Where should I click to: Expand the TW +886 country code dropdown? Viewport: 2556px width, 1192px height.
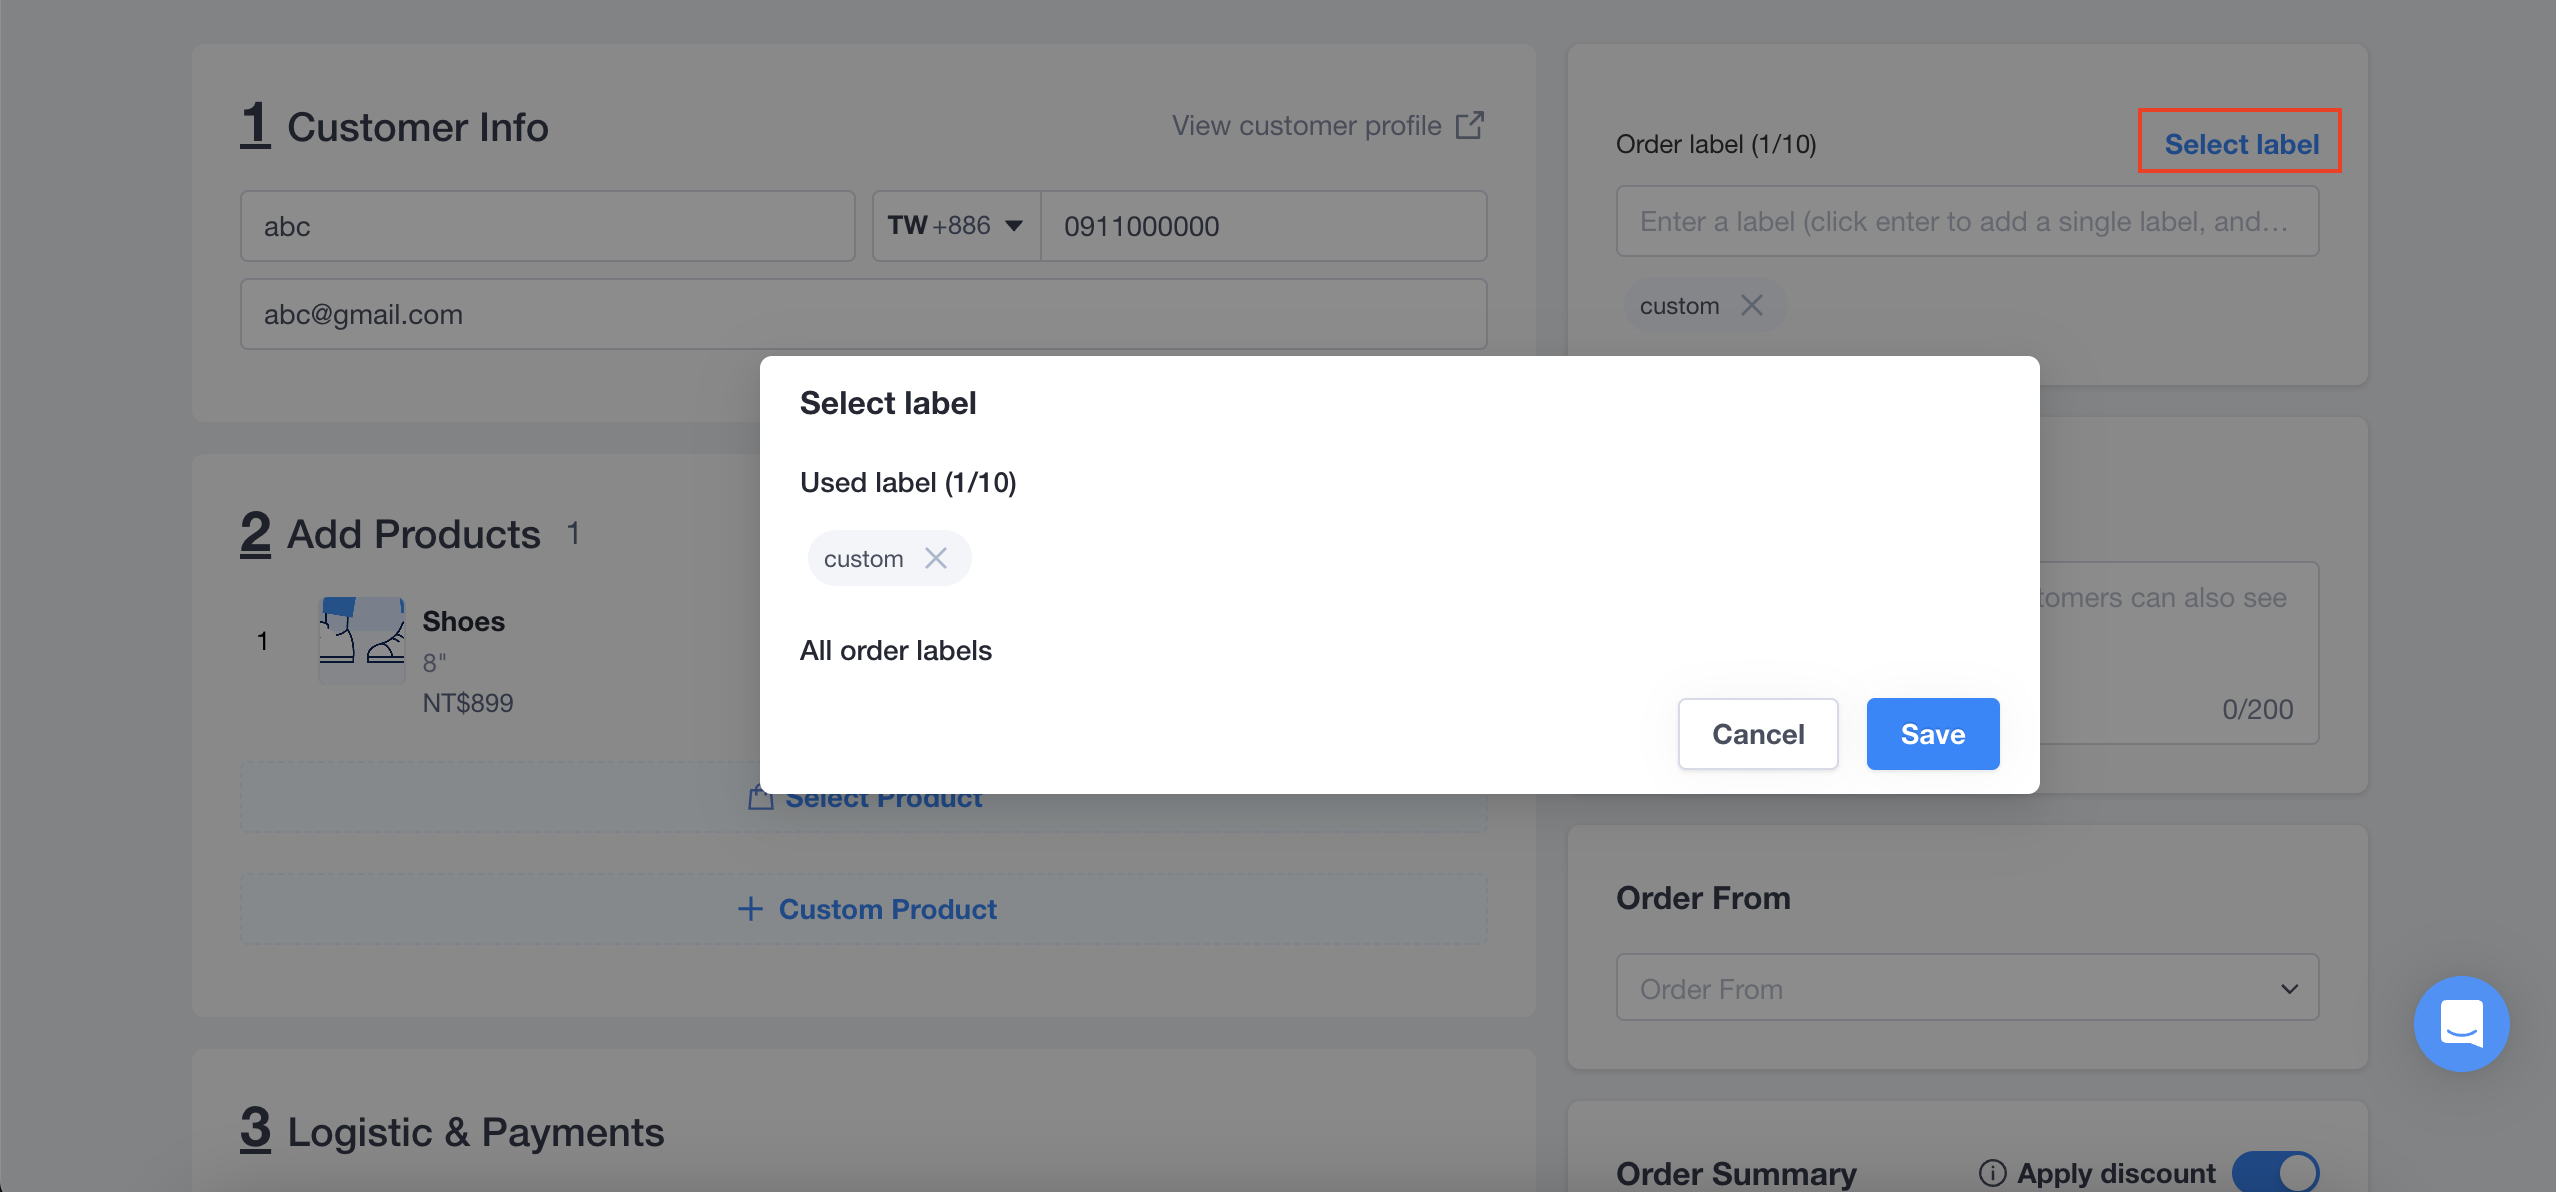(x=955, y=226)
